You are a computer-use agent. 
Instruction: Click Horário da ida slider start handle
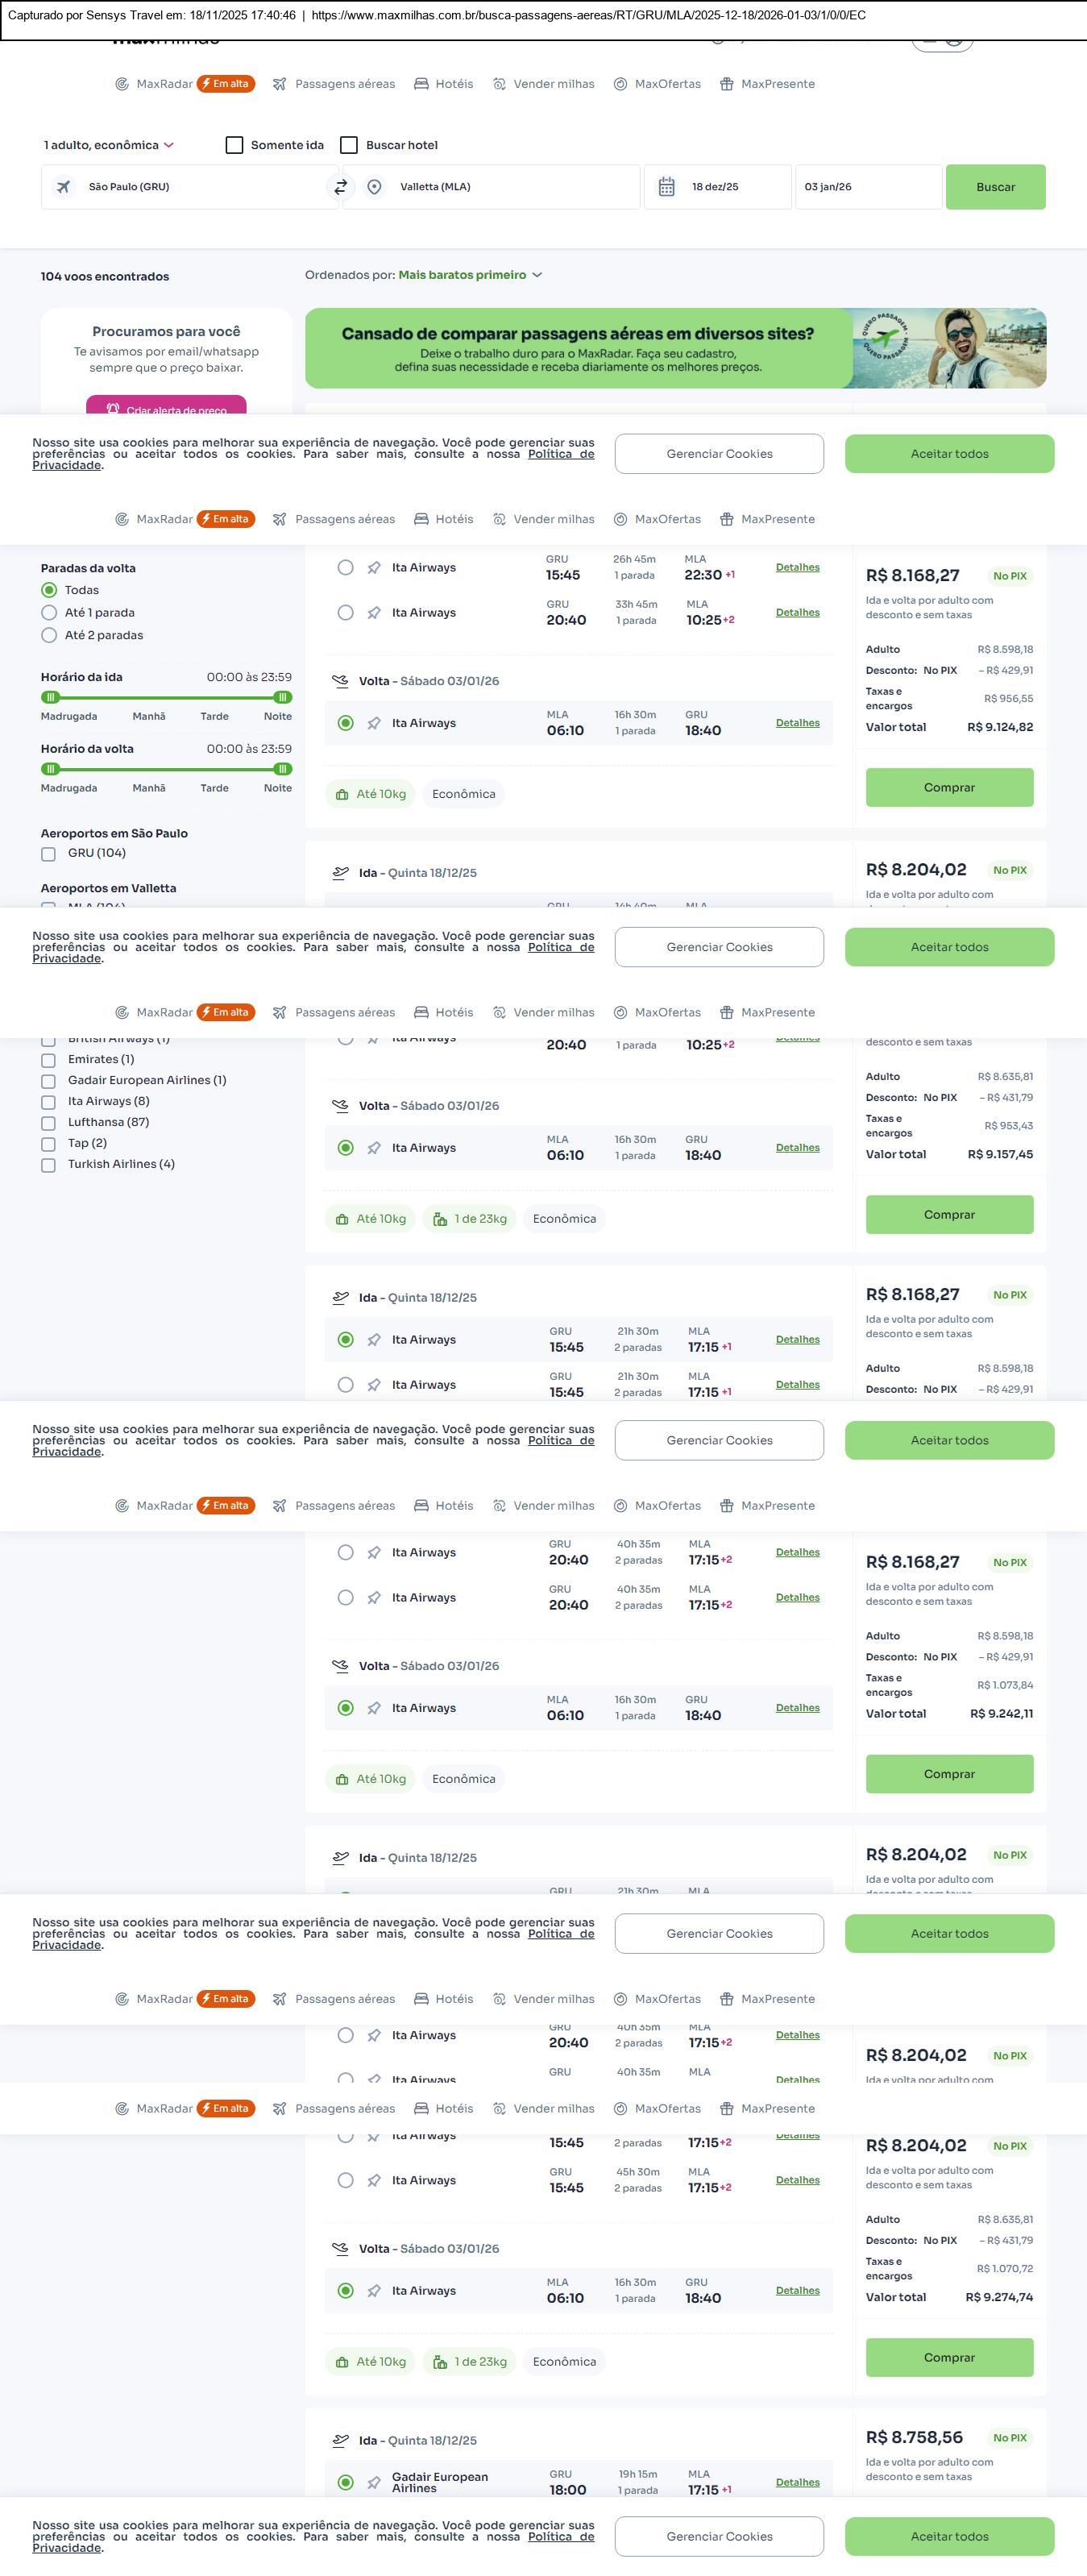[x=51, y=697]
